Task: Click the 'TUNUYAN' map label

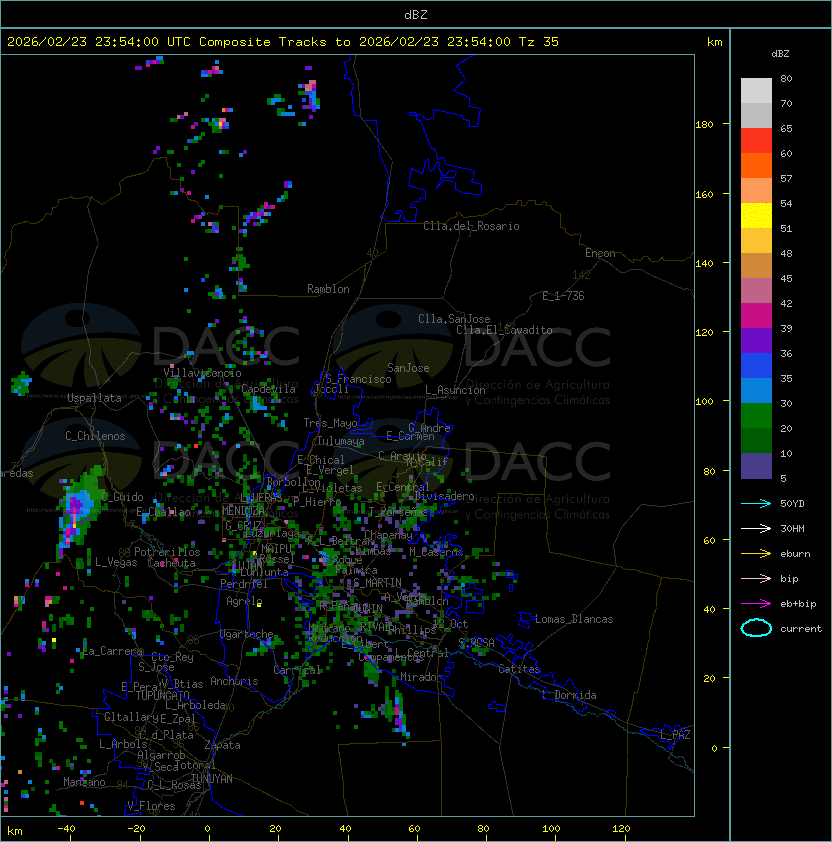Action: (212, 779)
